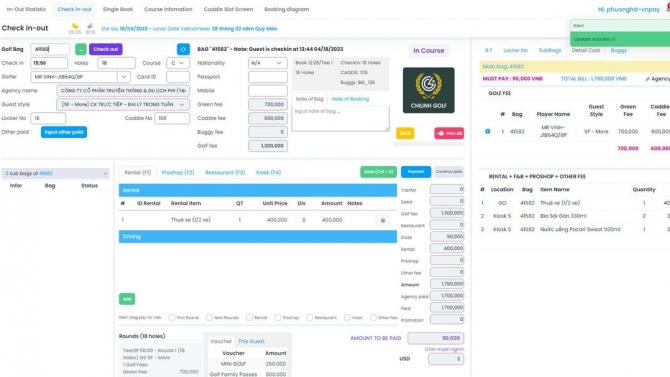Click the green Save (Ctrl + S) button
This screenshot has height=377, width=670.
[x=378, y=172]
